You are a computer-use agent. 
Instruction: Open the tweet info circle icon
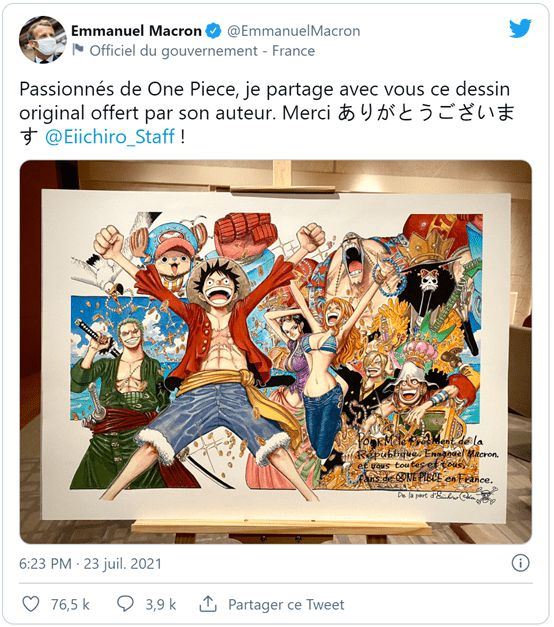pos(520,563)
